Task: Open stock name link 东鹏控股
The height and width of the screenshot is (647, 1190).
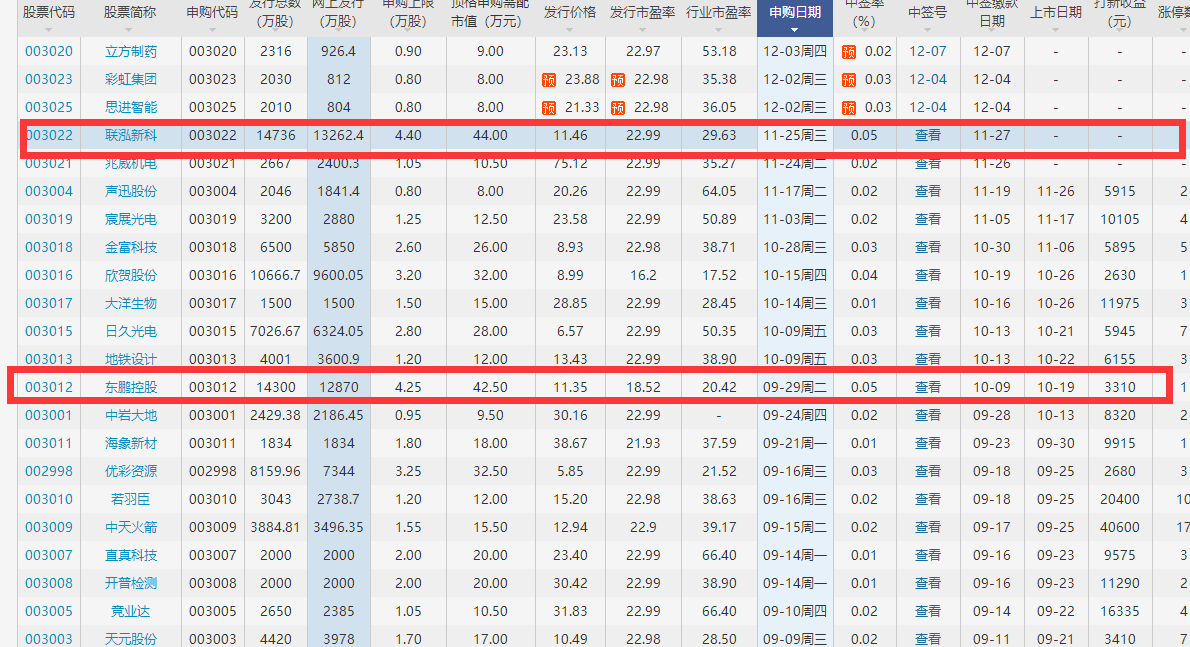Action: click(x=131, y=388)
